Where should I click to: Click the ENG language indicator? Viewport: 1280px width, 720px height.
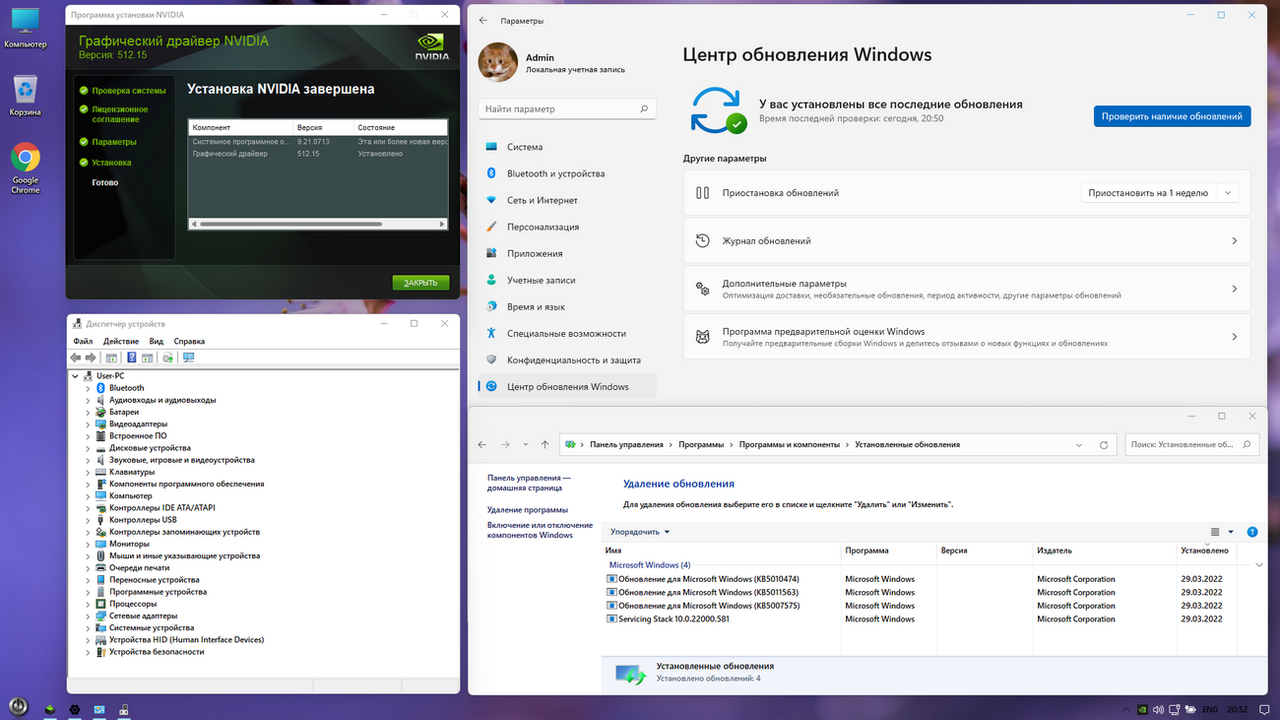(x=1210, y=709)
